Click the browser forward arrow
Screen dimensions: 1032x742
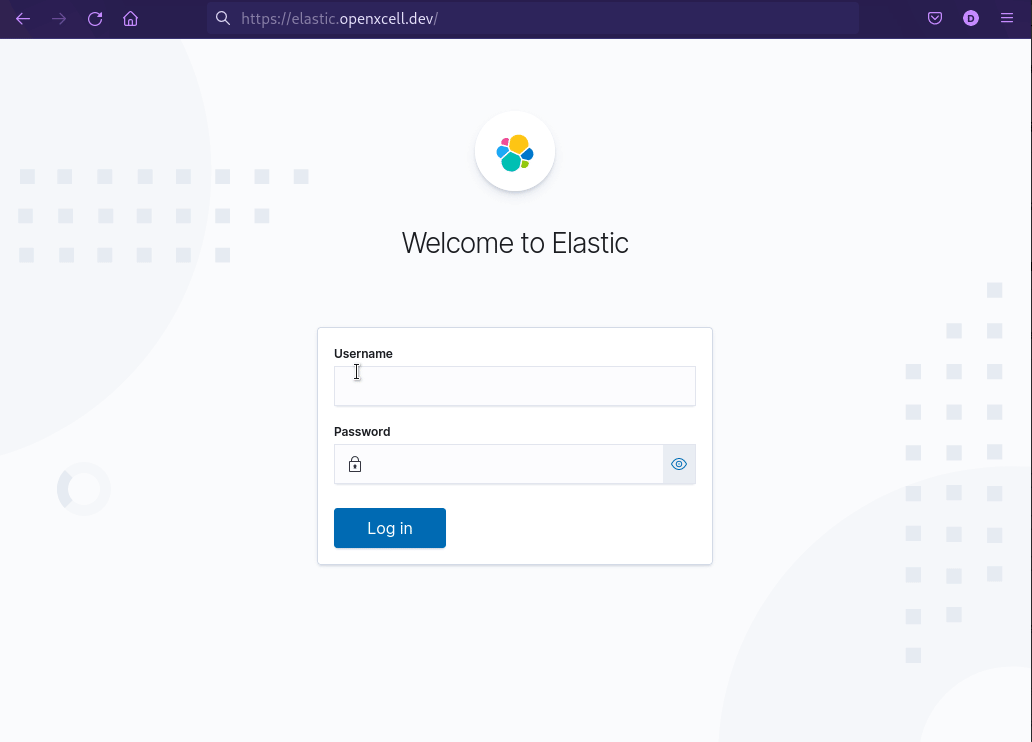[59, 19]
